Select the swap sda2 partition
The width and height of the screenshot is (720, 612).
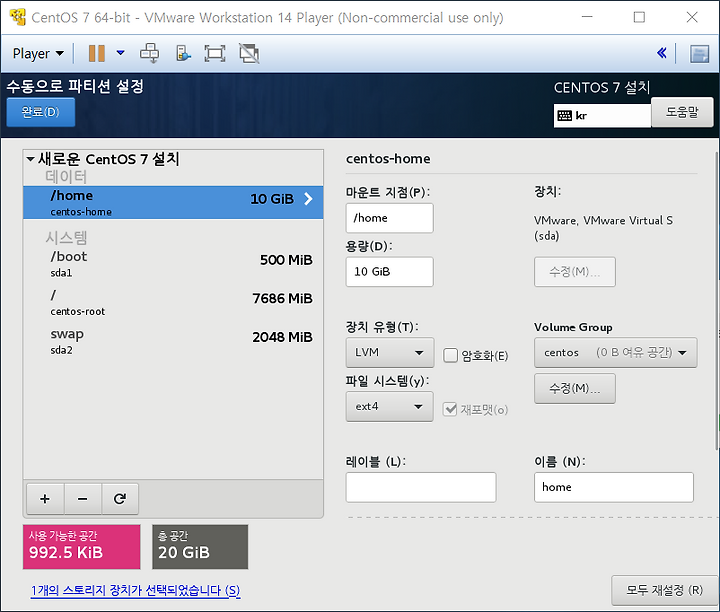(173, 341)
